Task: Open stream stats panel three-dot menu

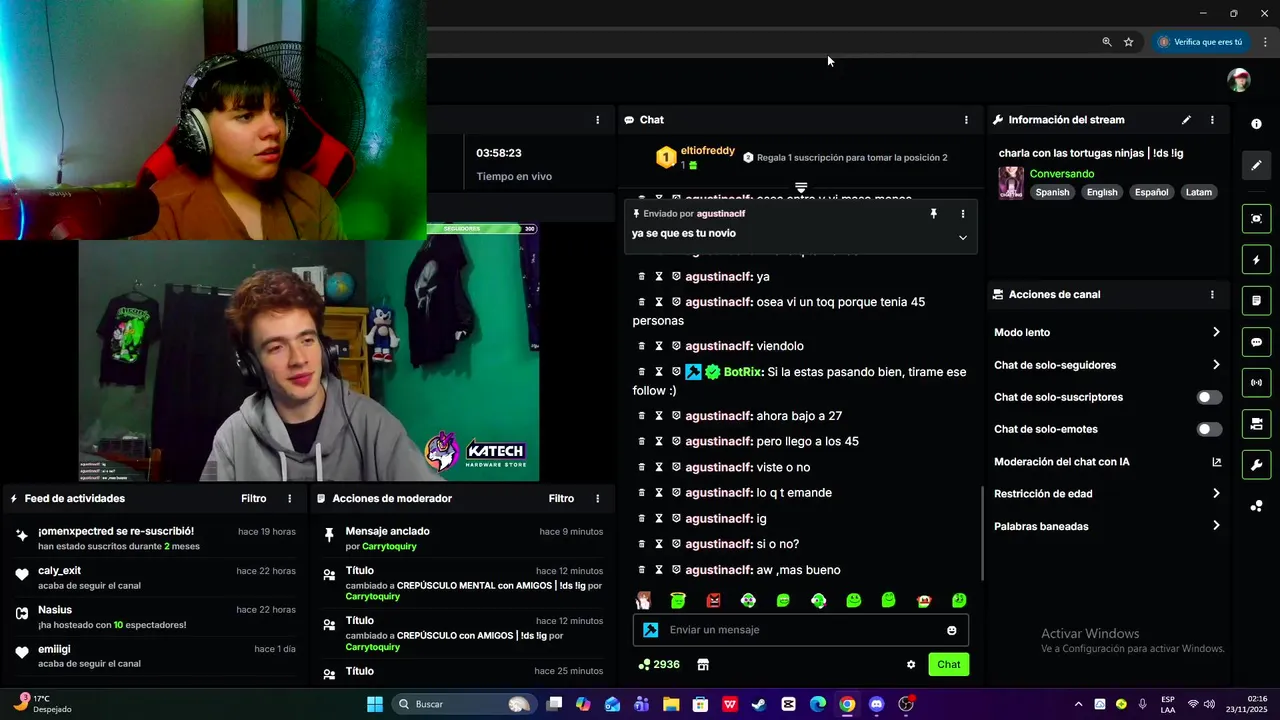Action: [x=598, y=120]
